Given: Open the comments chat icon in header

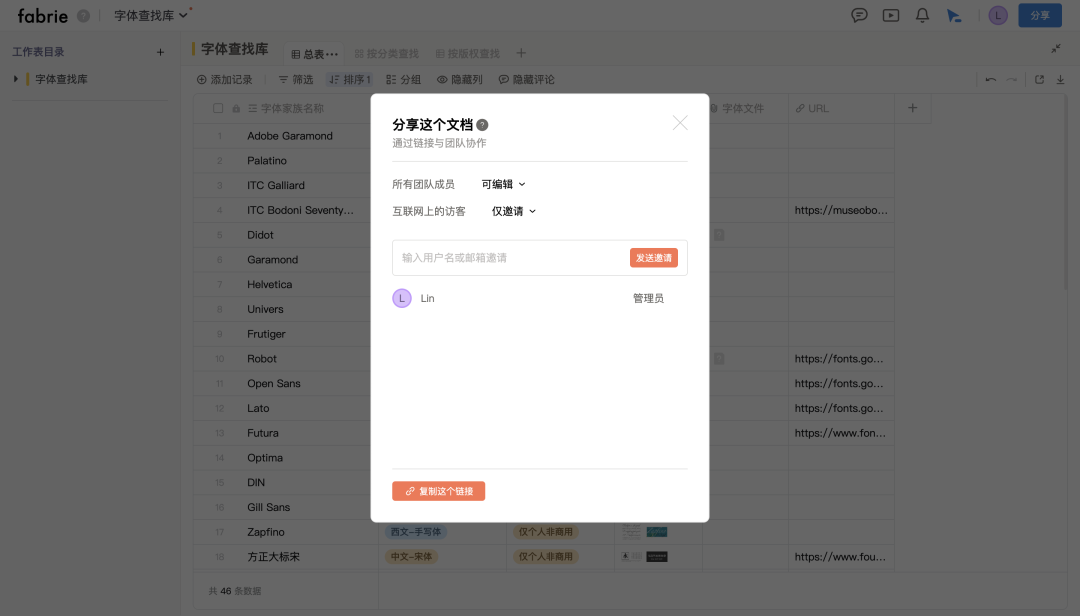Looking at the screenshot, I should click(x=859, y=15).
